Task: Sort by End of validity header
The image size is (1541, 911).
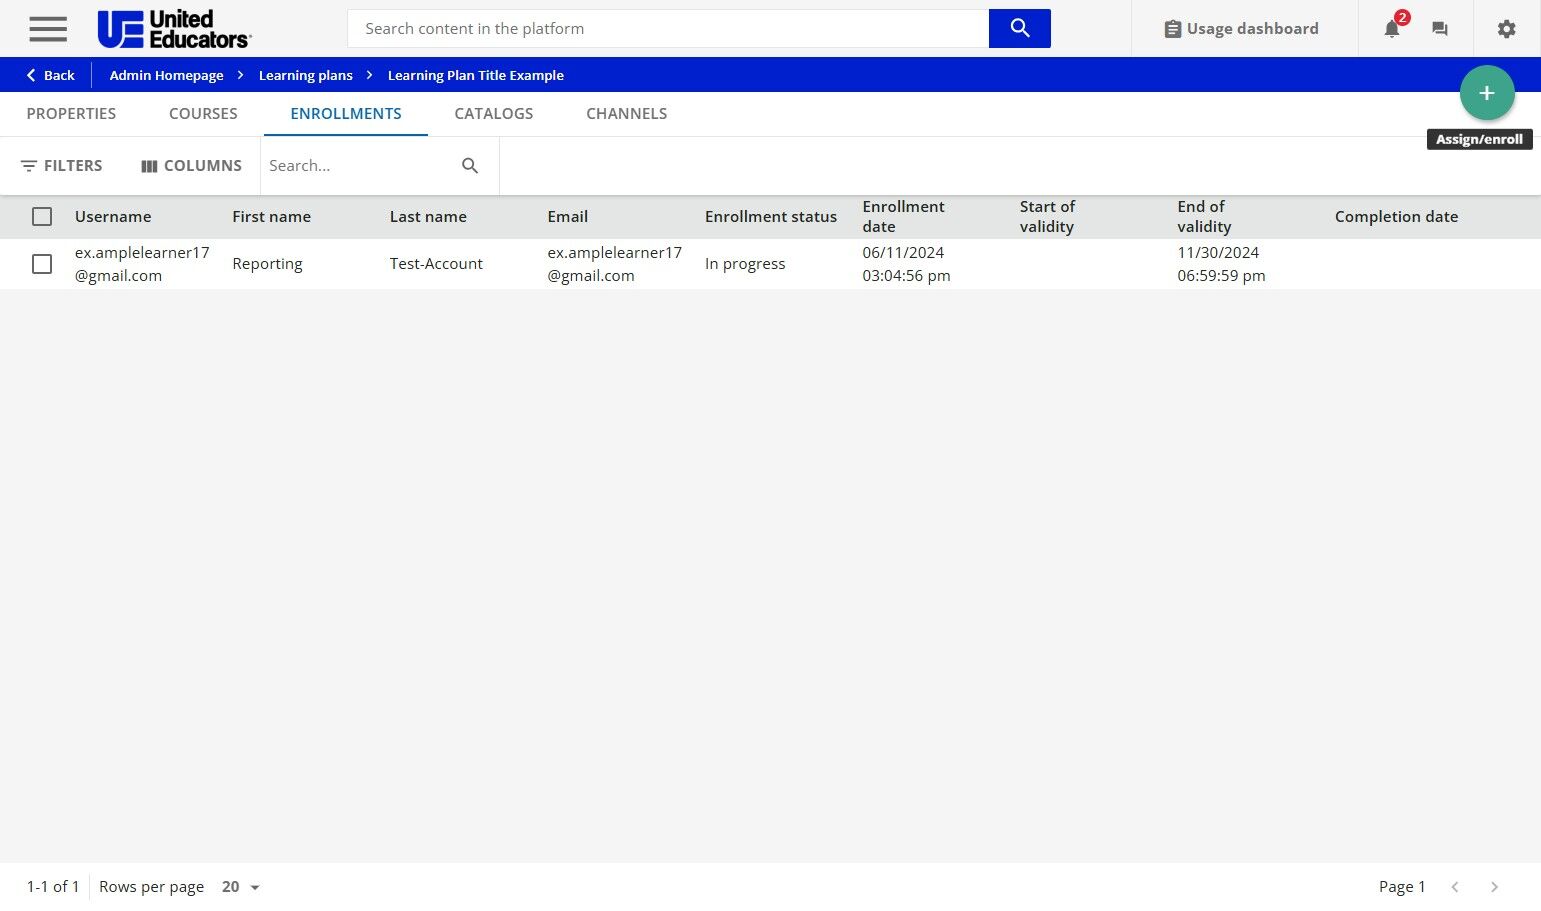Action: pos(1204,217)
